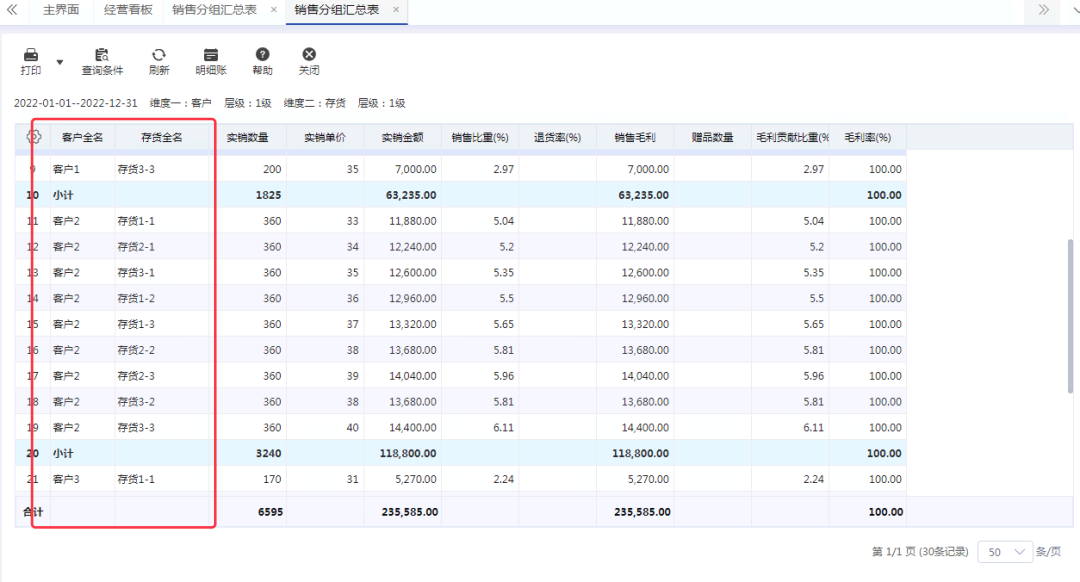Switch to the 经营看板 tab

pyautogui.click(x=128, y=10)
